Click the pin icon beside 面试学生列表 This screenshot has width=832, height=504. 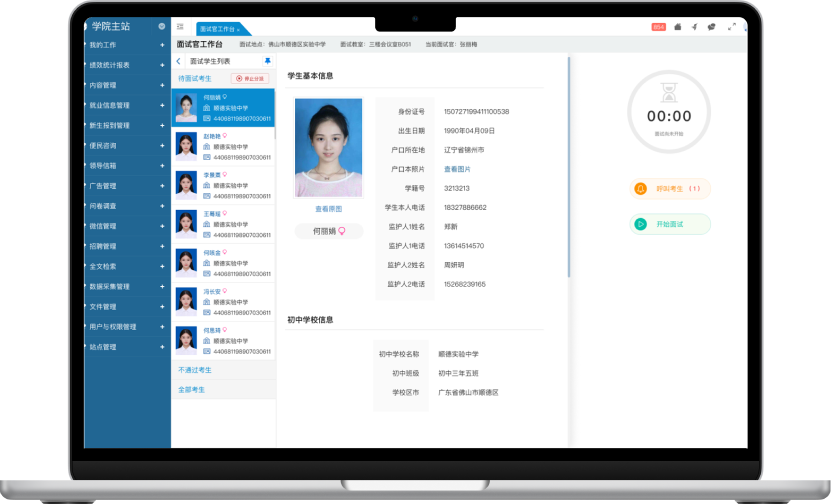click(267, 61)
